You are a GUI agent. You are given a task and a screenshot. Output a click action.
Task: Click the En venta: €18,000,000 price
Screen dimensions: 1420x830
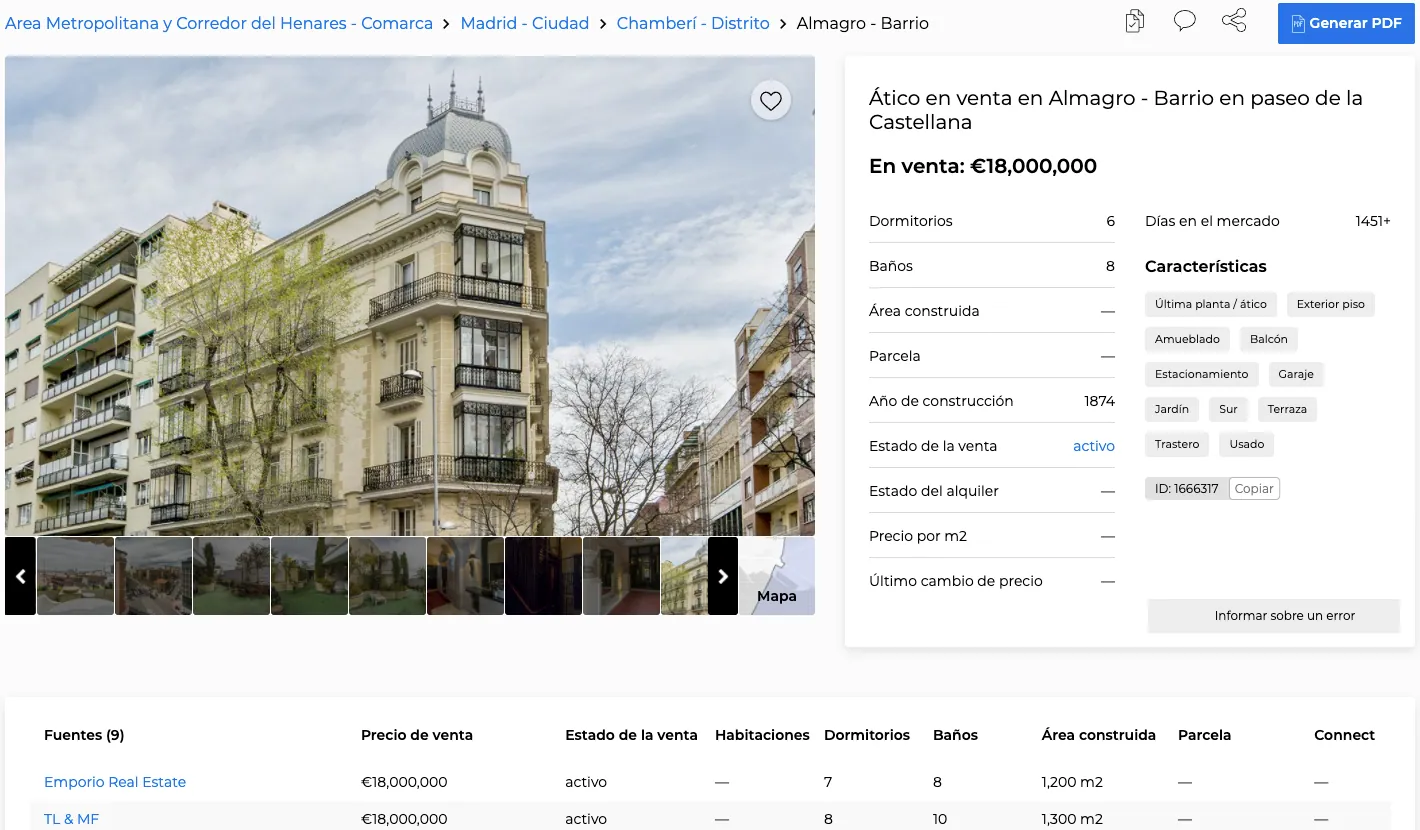tap(983, 167)
